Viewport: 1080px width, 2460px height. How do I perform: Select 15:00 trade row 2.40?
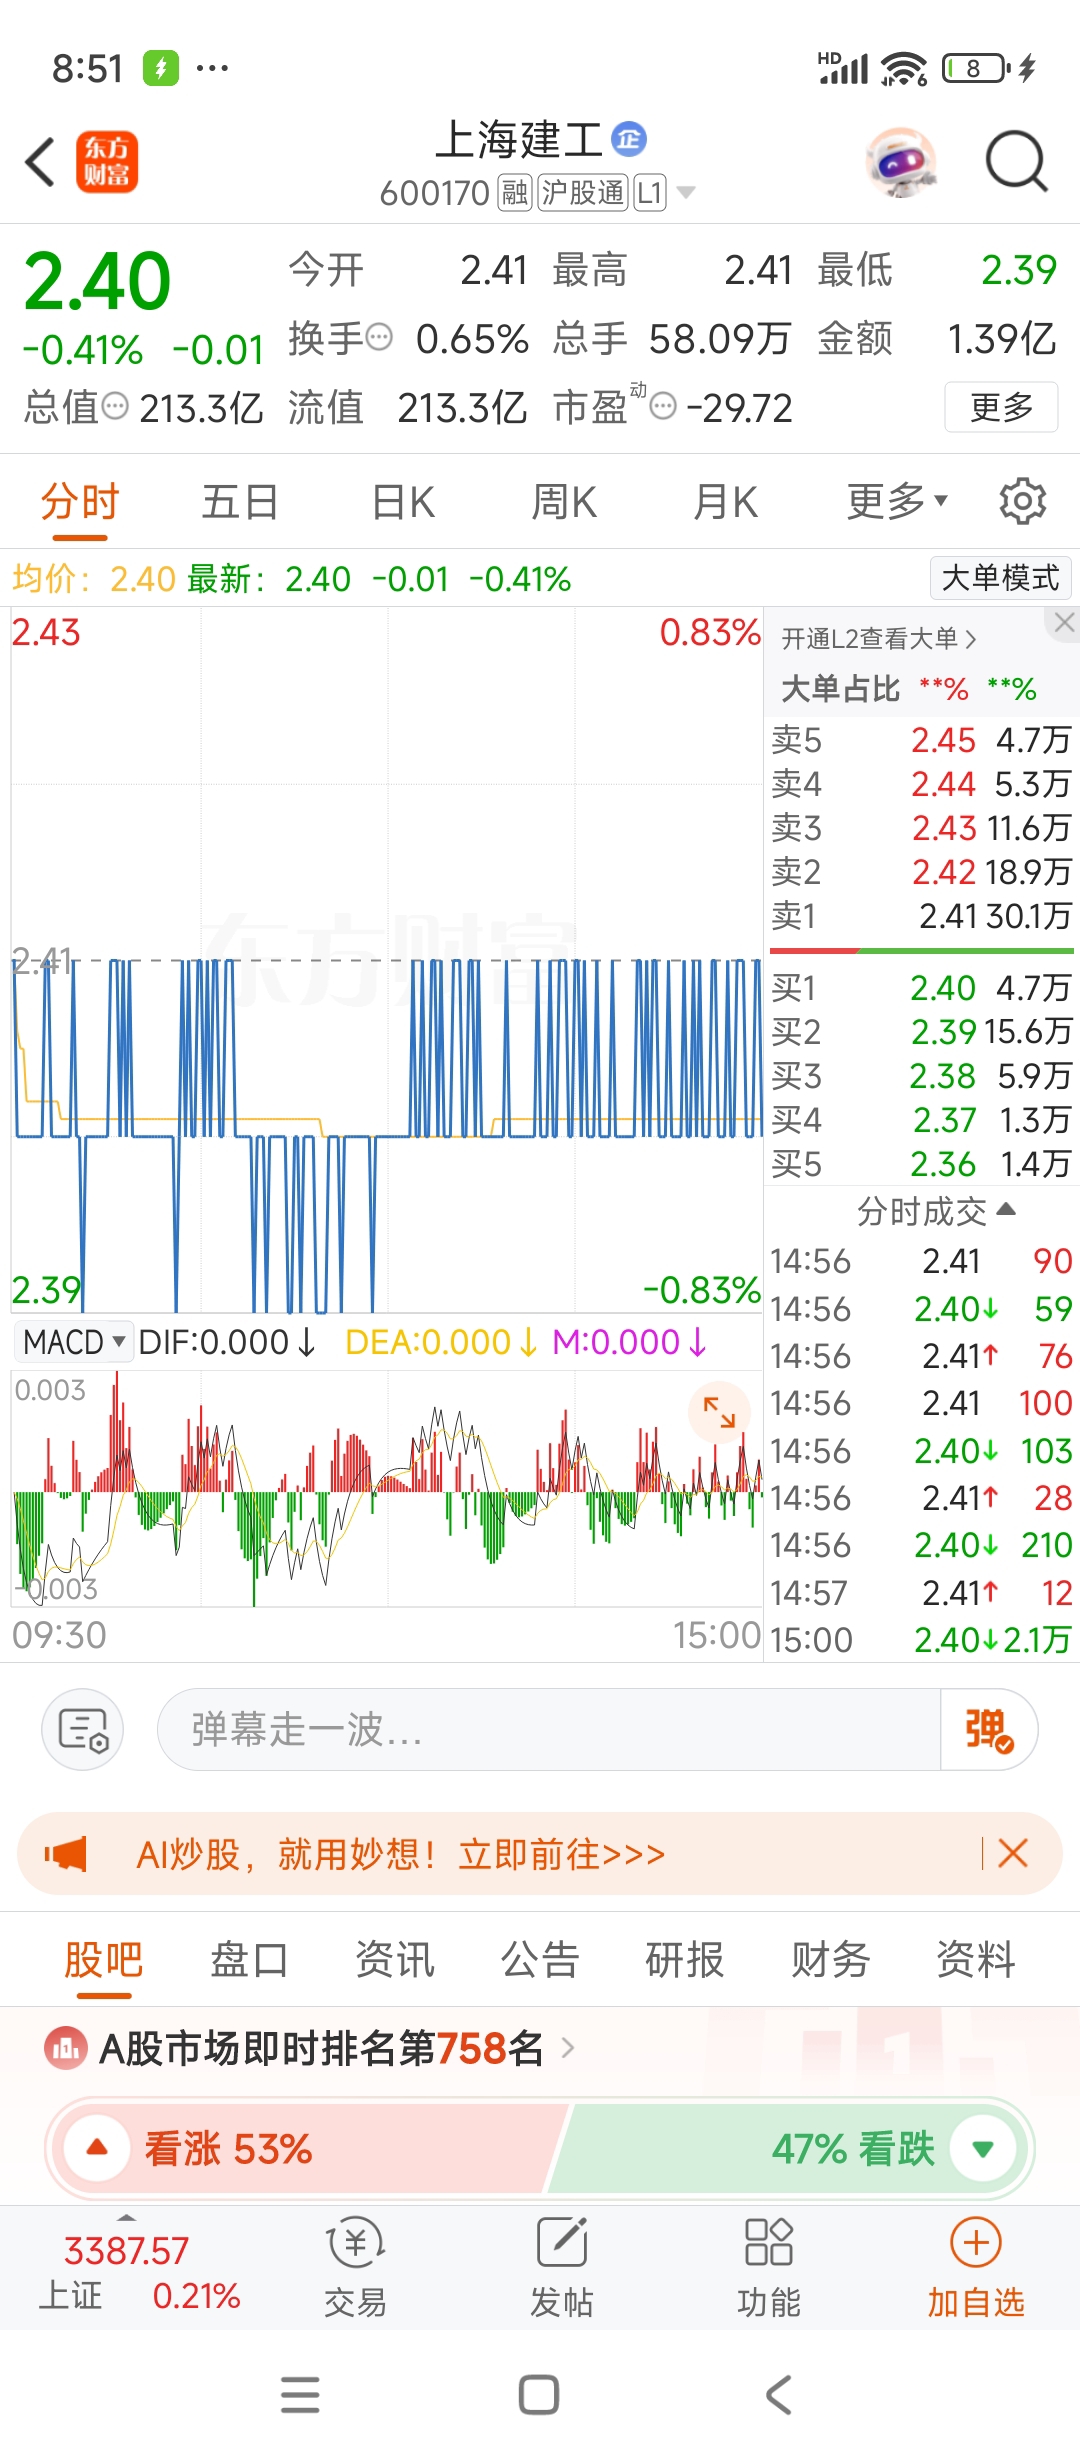pos(921,1640)
